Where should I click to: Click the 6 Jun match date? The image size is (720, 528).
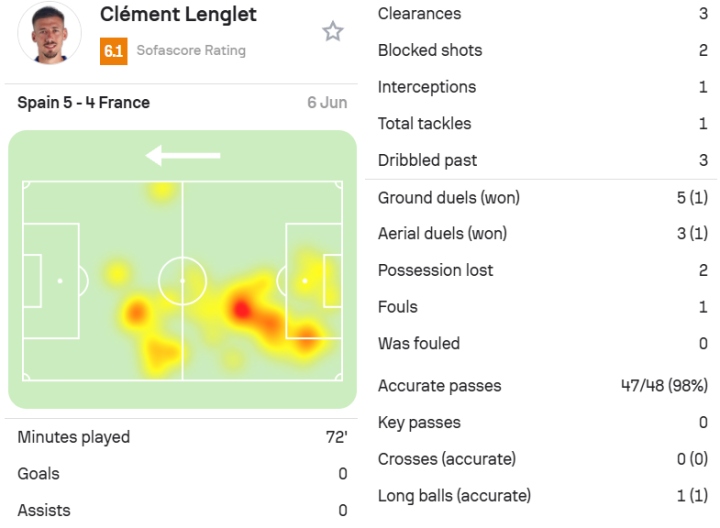327,103
